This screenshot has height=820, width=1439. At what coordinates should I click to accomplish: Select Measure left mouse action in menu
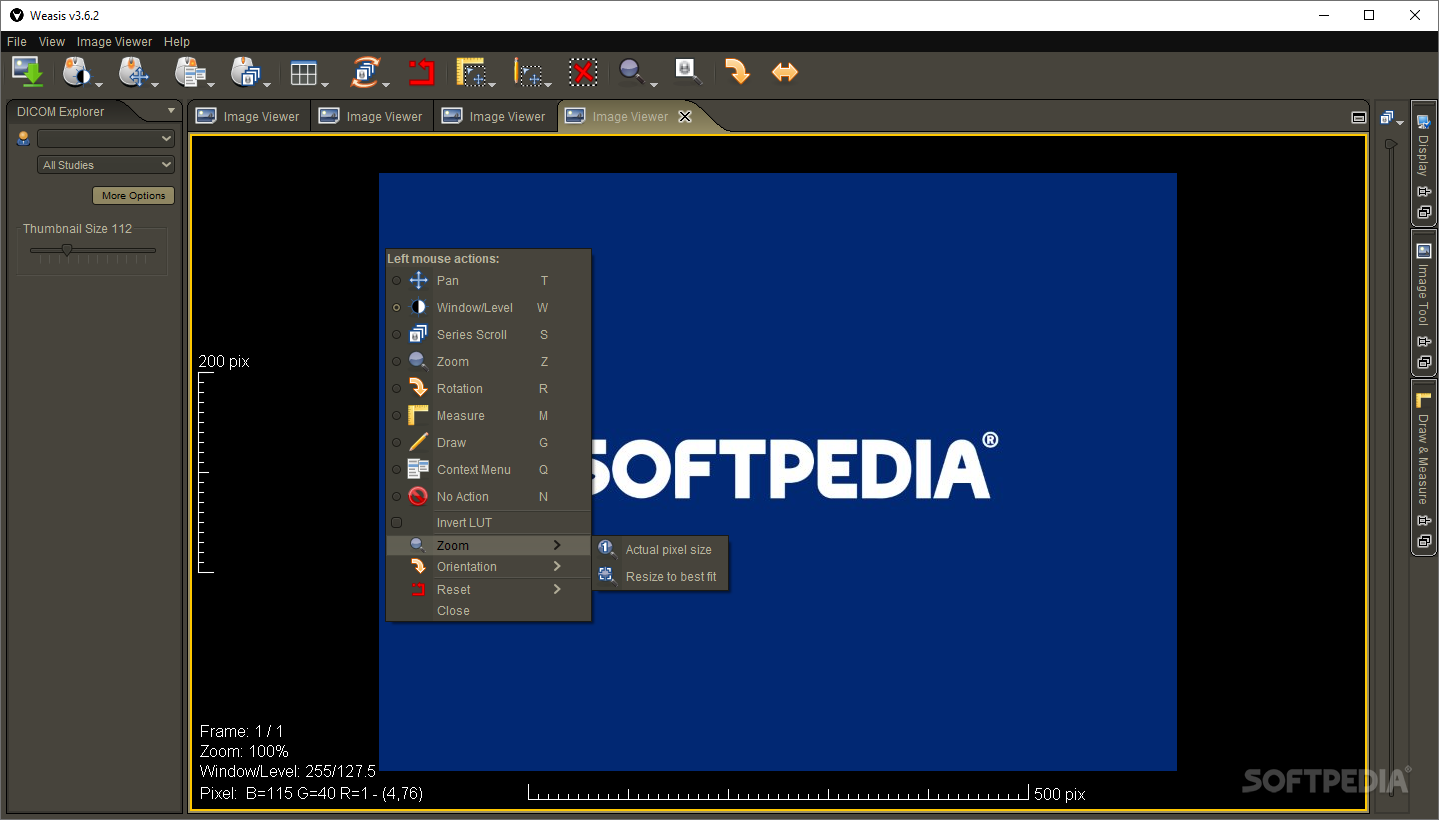click(488, 416)
